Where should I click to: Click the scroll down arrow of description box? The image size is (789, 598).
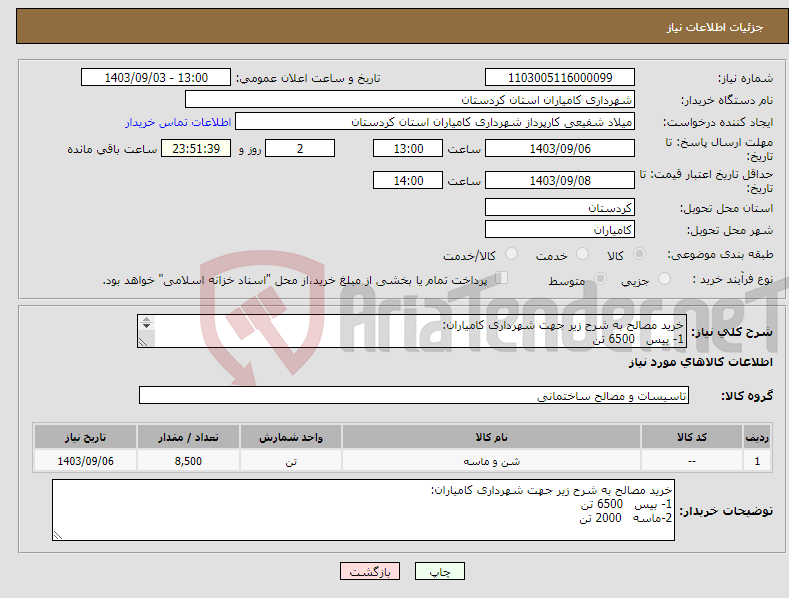146,326
